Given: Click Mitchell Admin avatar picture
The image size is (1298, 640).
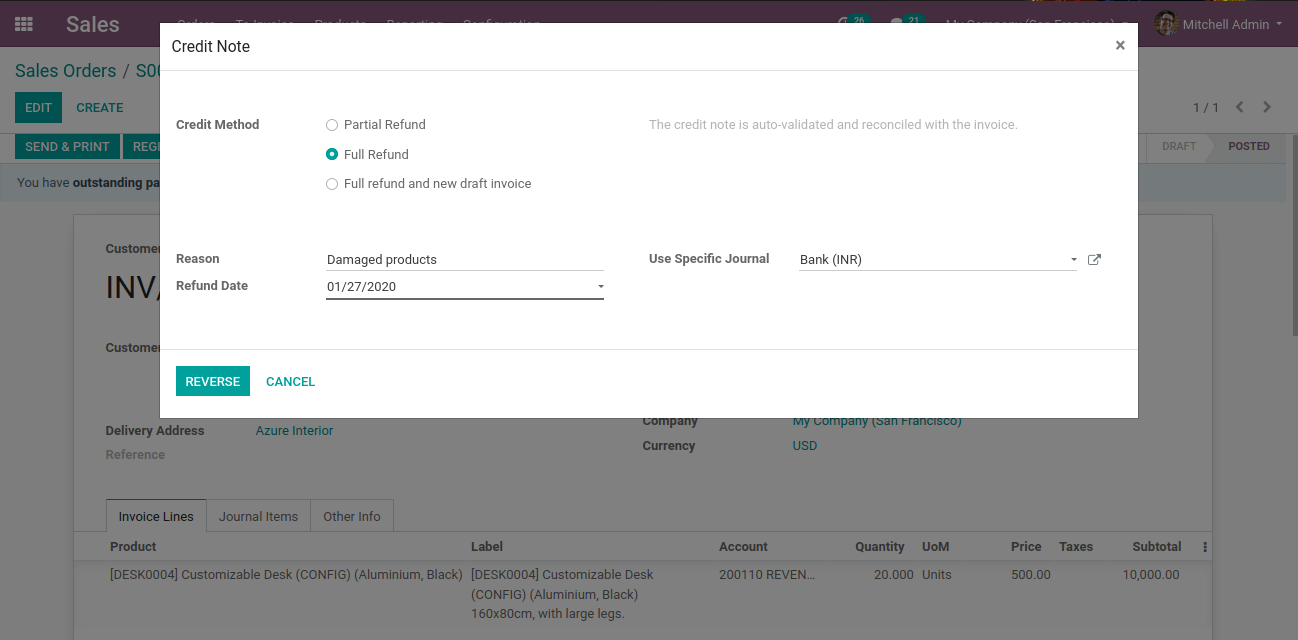Looking at the screenshot, I should [1166, 24].
